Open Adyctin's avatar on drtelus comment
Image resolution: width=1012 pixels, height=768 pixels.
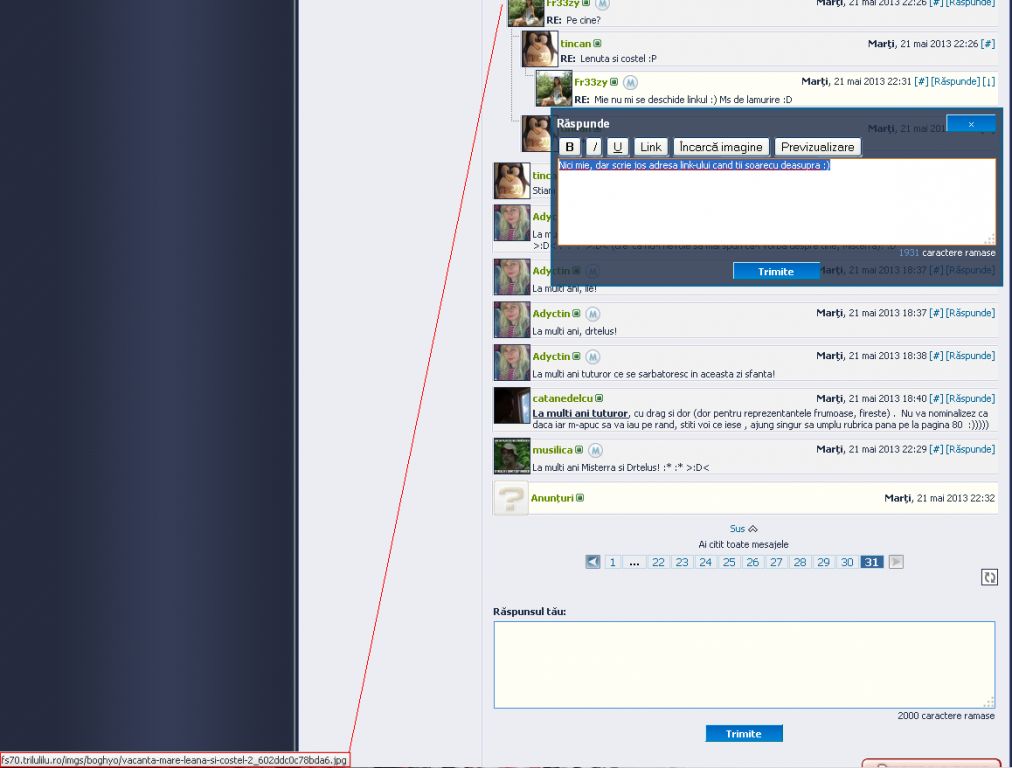point(512,320)
